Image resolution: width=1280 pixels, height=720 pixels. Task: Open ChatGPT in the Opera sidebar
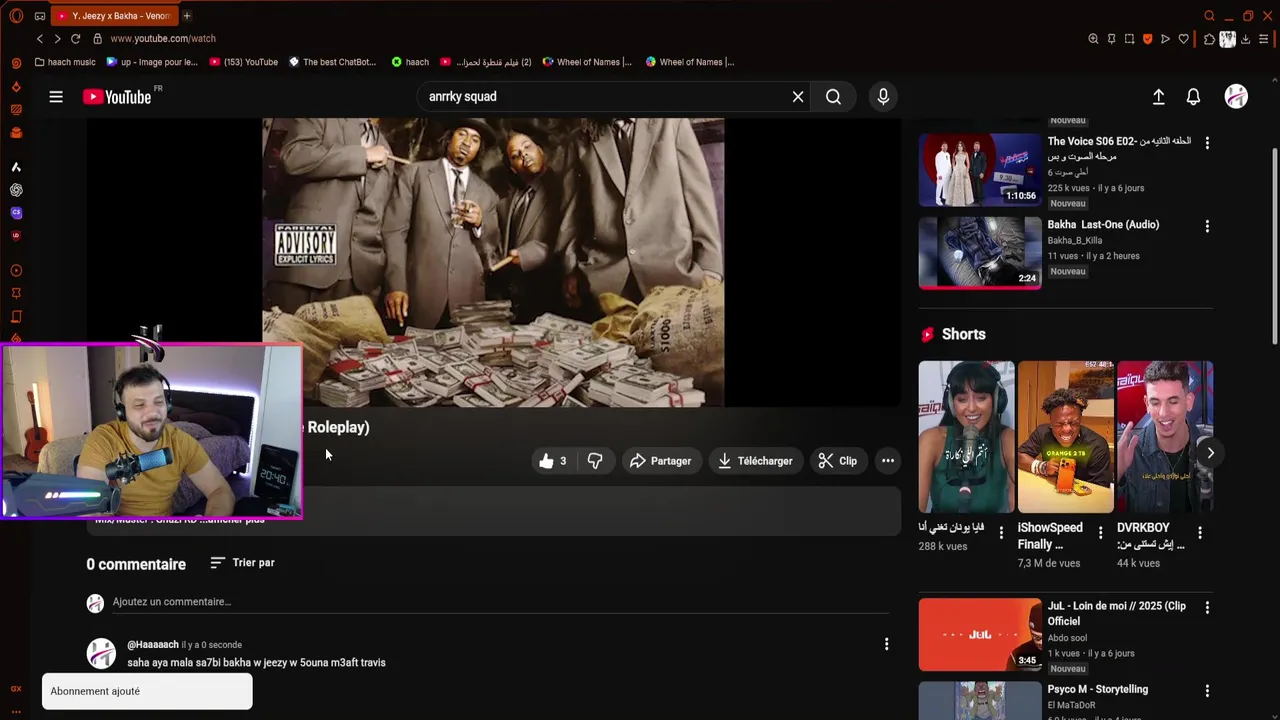[16, 190]
